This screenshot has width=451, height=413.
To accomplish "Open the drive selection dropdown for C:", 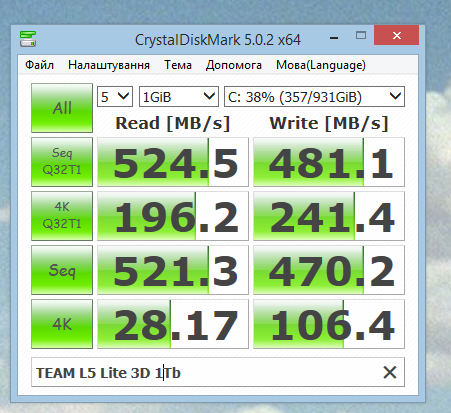I will pyautogui.click(x=314, y=97).
